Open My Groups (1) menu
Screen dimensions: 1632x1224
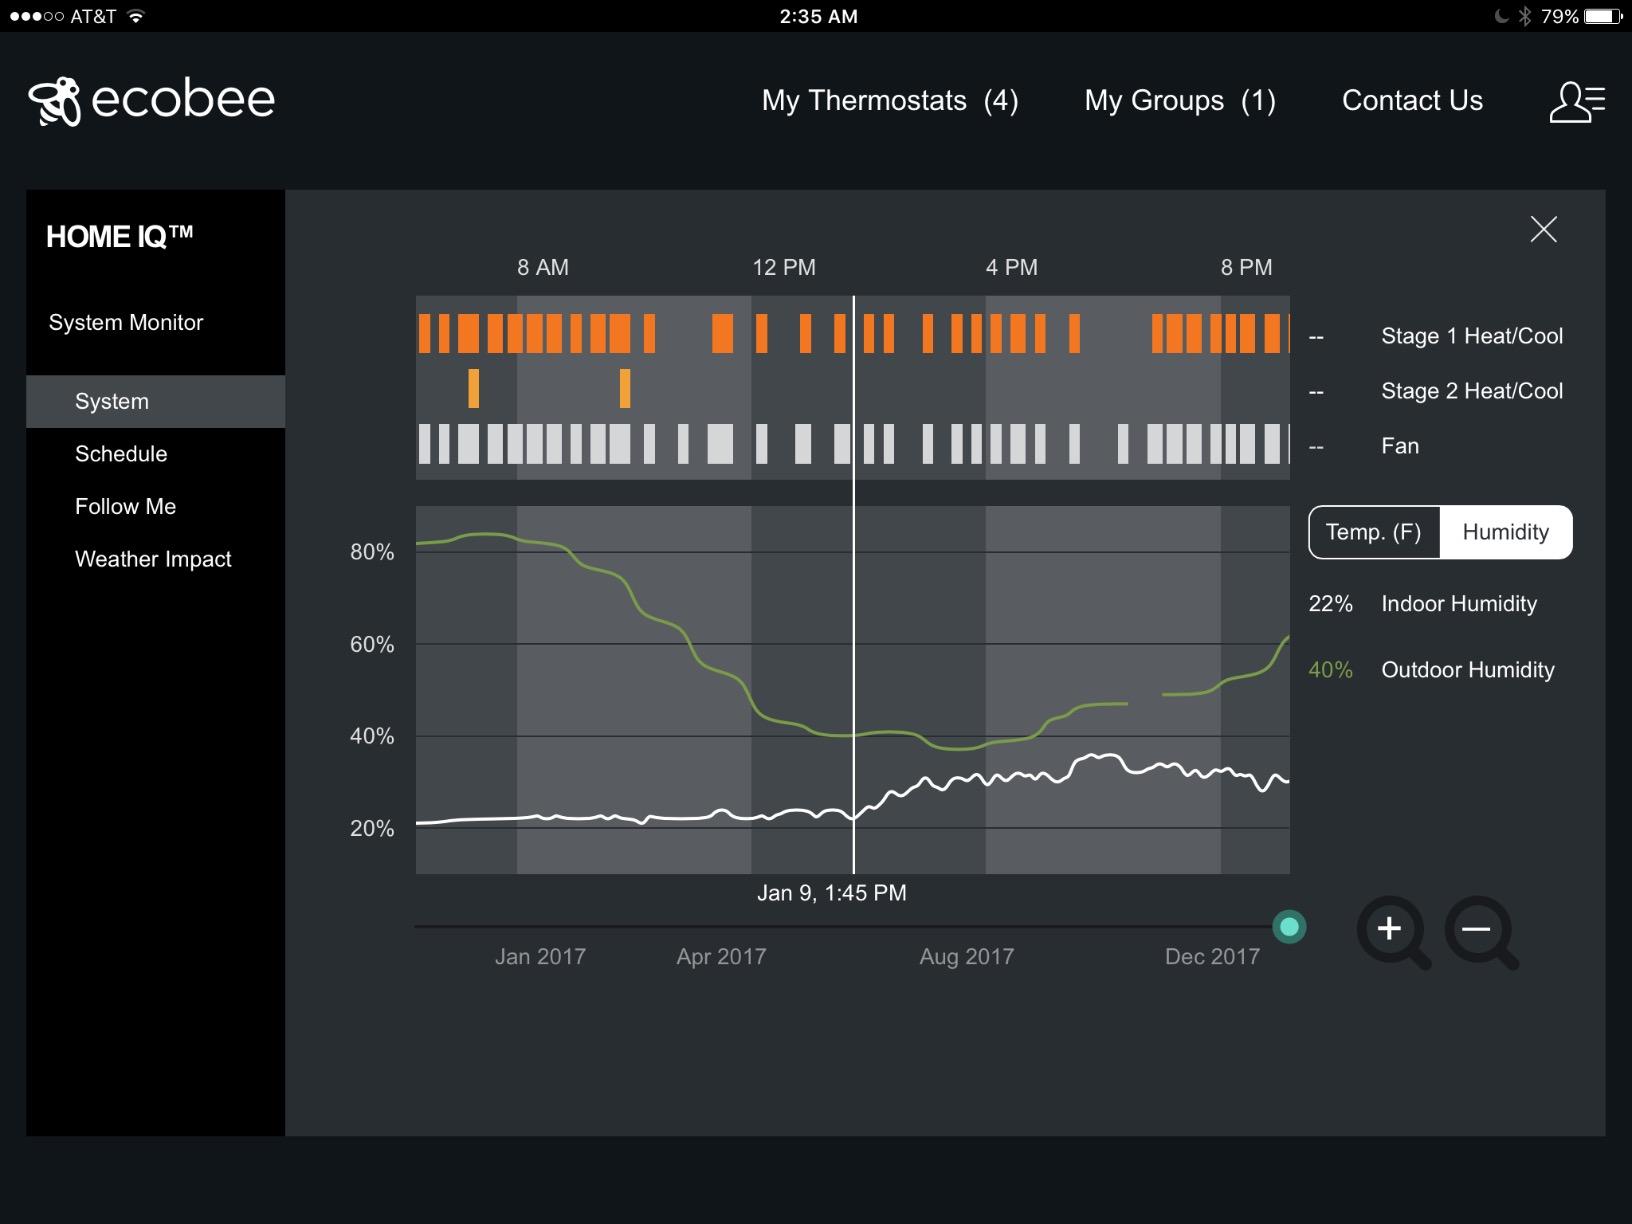click(x=1179, y=101)
